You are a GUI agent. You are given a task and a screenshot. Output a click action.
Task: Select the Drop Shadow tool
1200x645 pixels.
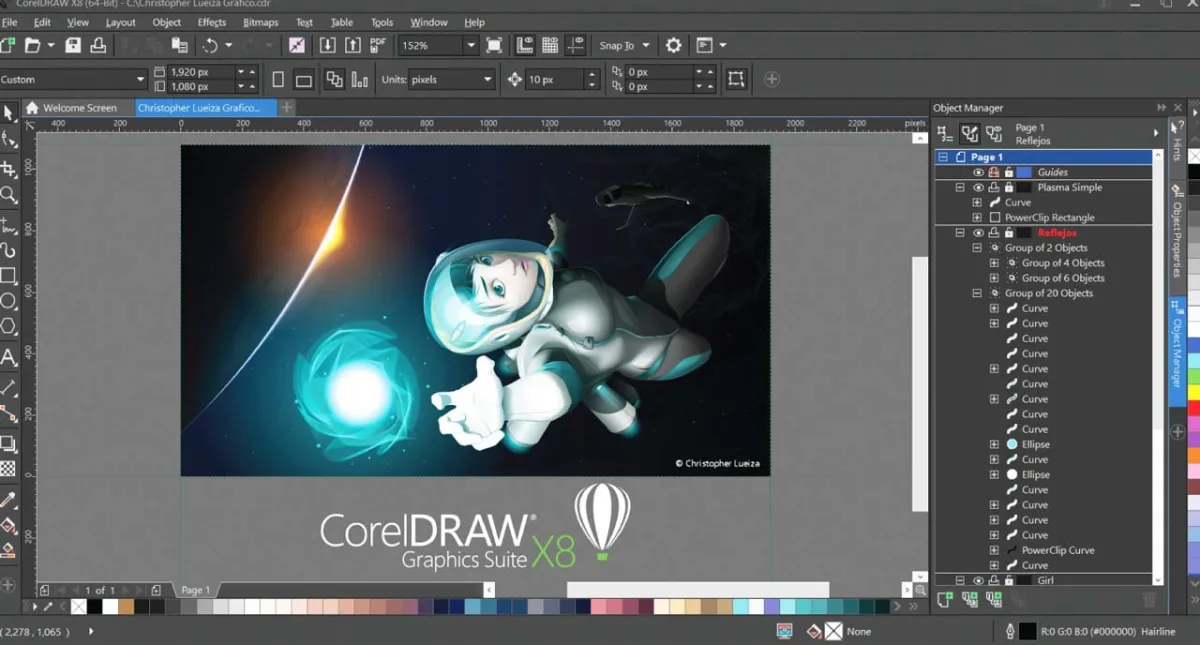8,443
